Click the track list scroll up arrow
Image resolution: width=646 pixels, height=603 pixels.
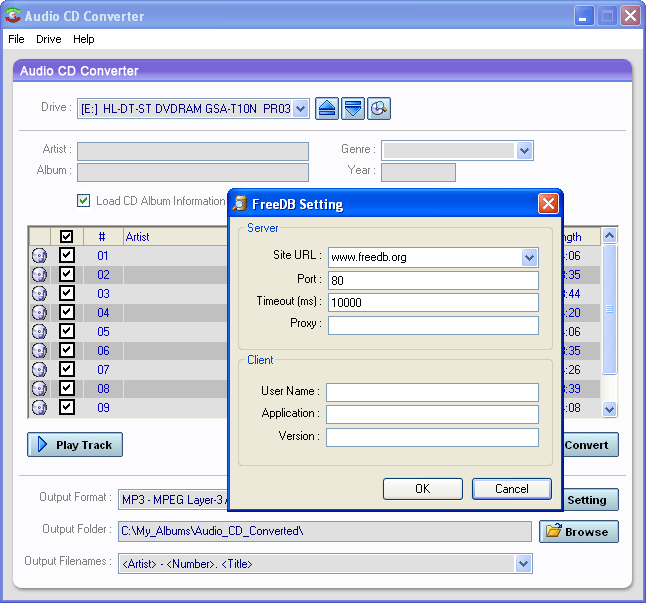click(x=609, y=235)
